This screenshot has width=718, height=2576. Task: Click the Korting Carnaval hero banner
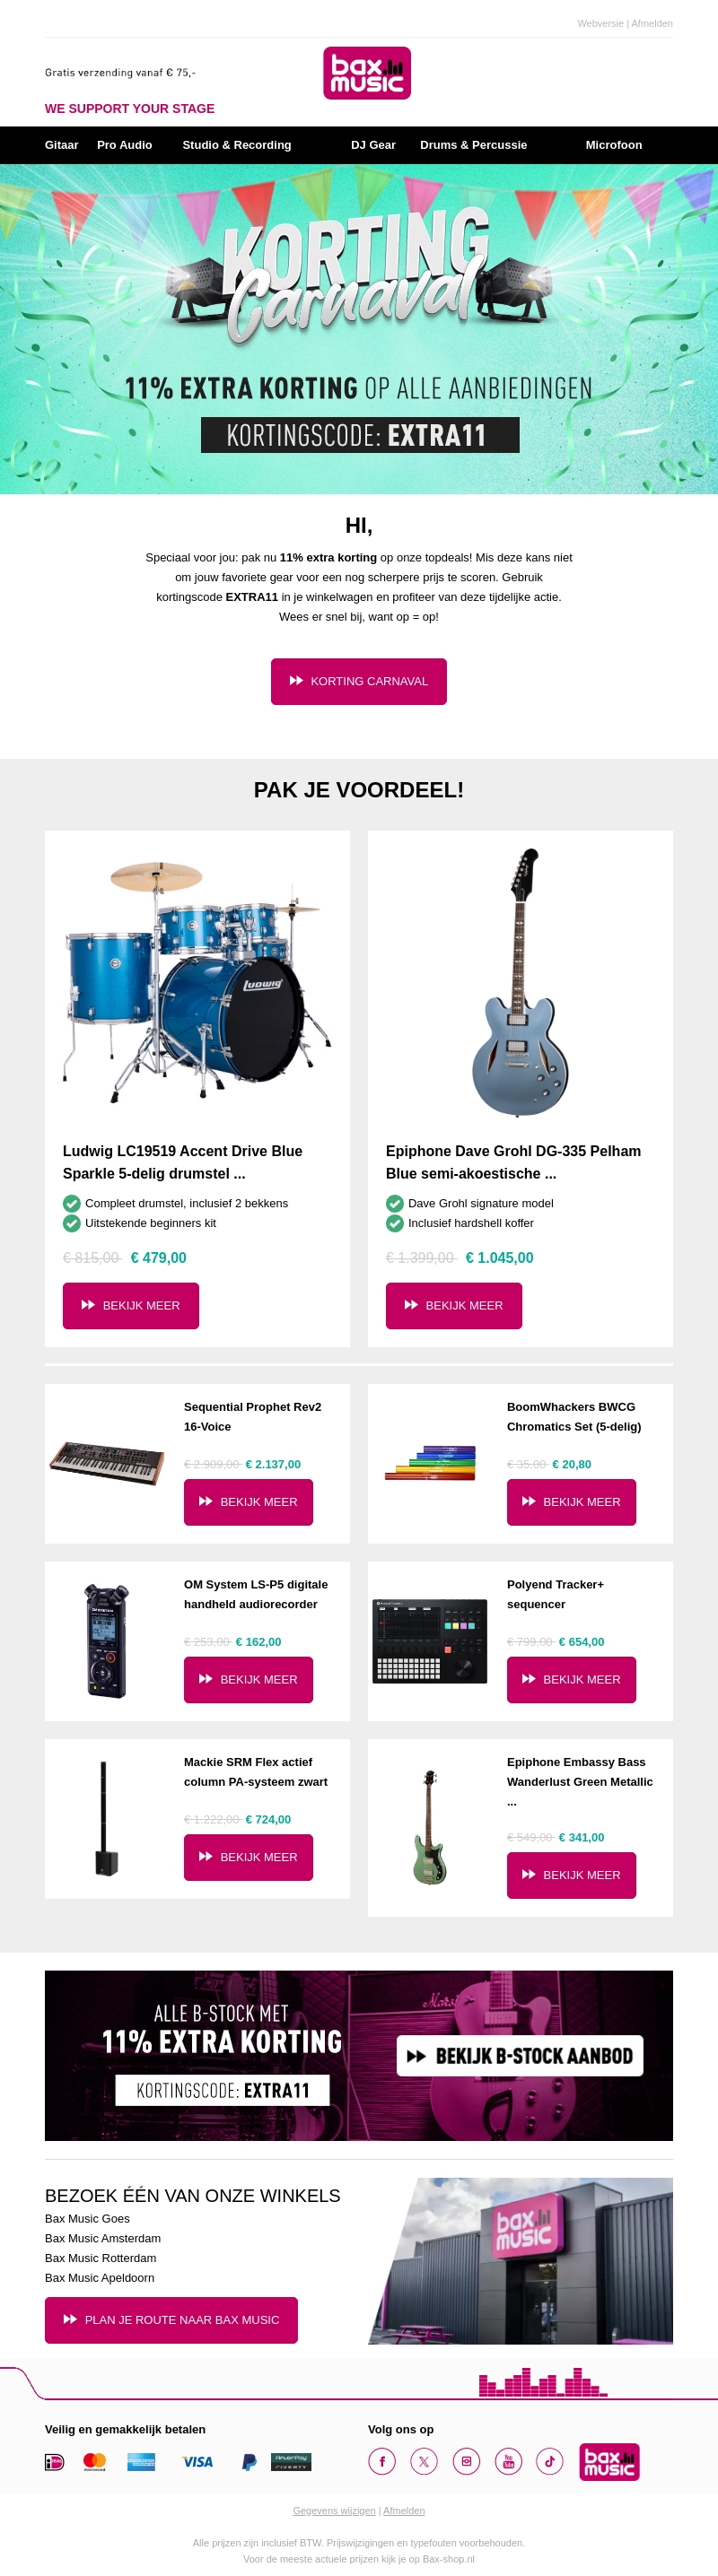(359, 329)
